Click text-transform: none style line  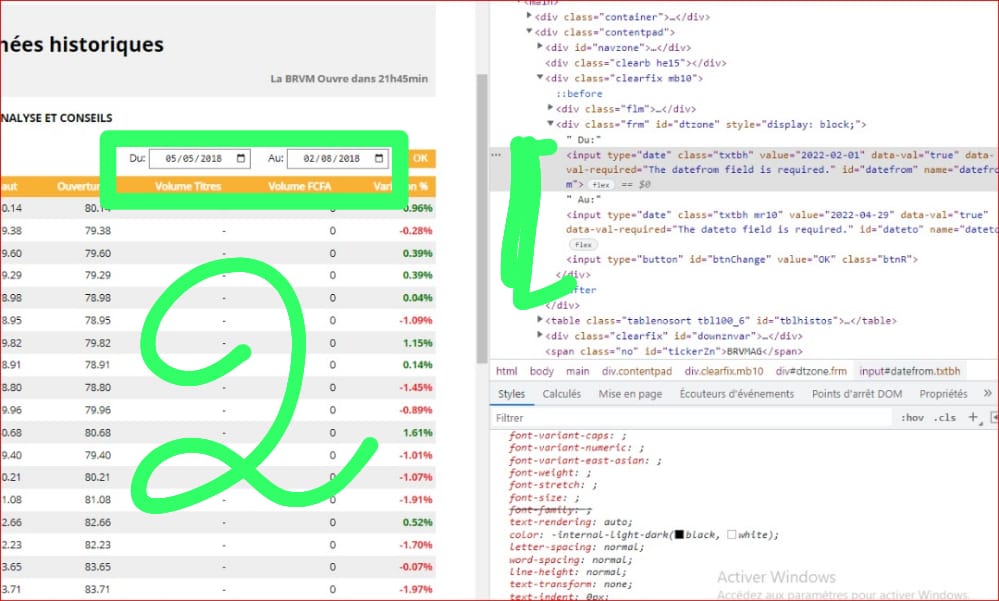click(570, 584)
